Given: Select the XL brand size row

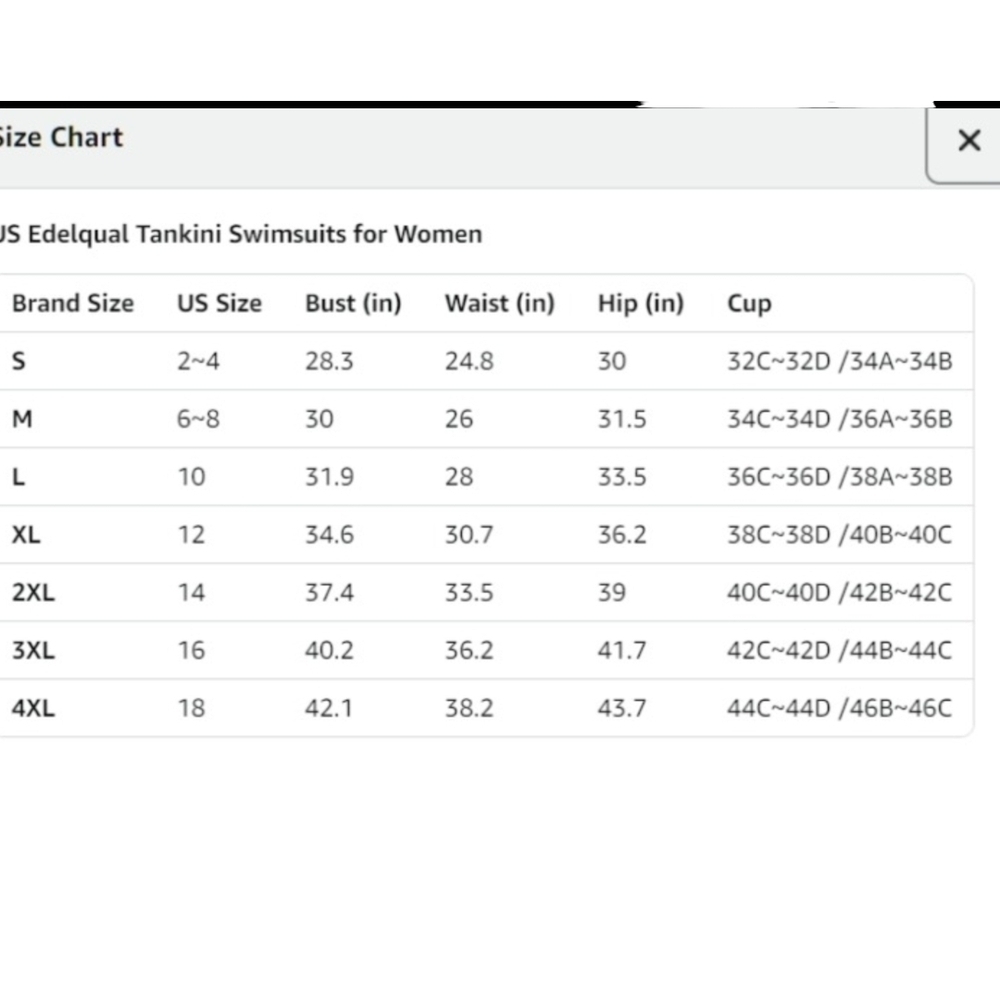Looking at the screenshot, I should [486, 534].
